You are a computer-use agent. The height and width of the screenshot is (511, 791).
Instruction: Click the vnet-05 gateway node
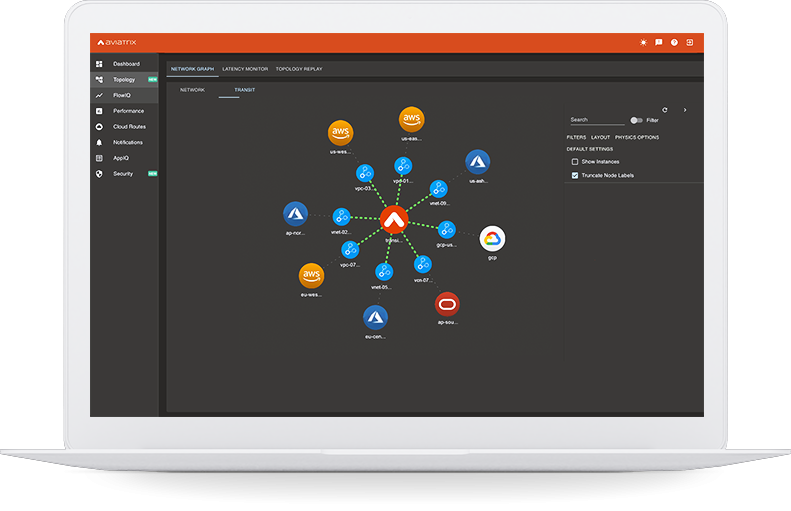click(x=384, y=272)
